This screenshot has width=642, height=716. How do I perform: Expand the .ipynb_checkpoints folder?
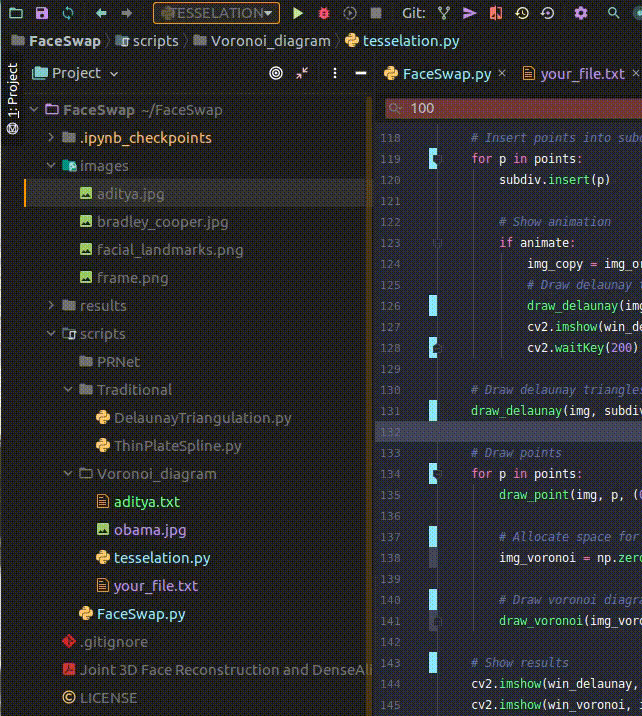coord(51,137)
